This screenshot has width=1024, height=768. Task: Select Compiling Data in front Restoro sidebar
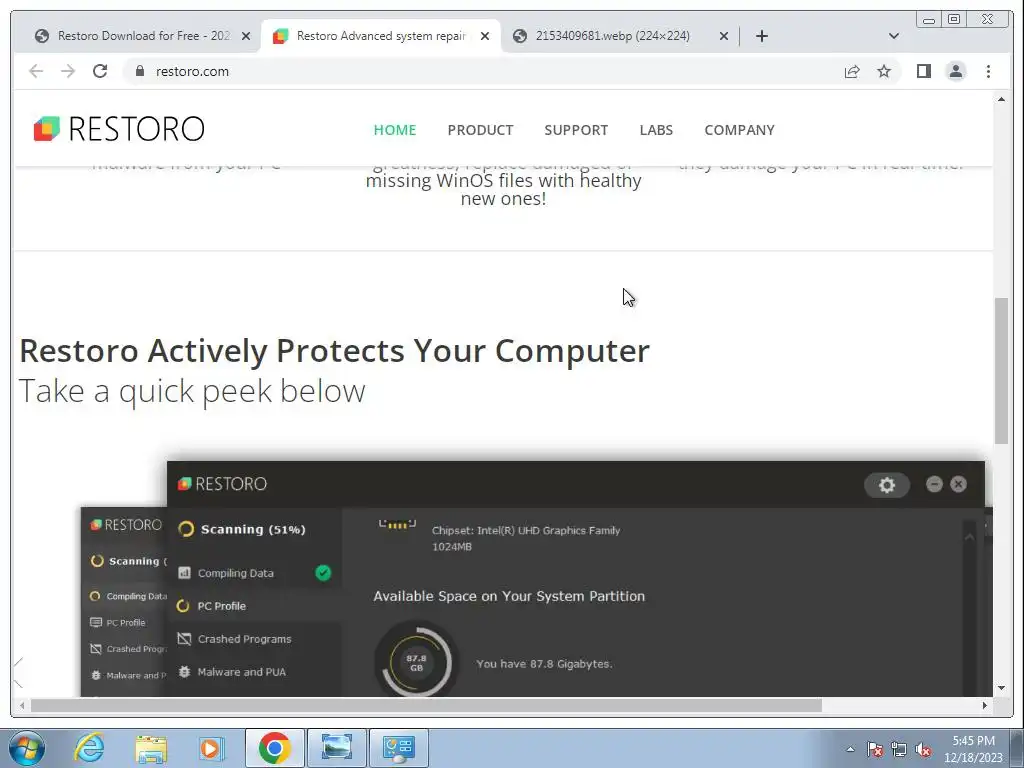click(x=255, y=573)
